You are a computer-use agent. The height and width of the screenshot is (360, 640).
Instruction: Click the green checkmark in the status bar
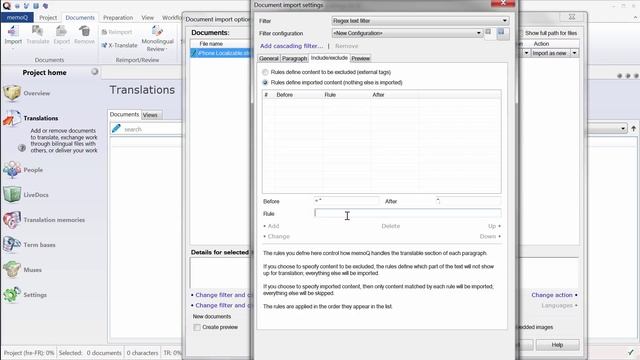tap(631, 352)
